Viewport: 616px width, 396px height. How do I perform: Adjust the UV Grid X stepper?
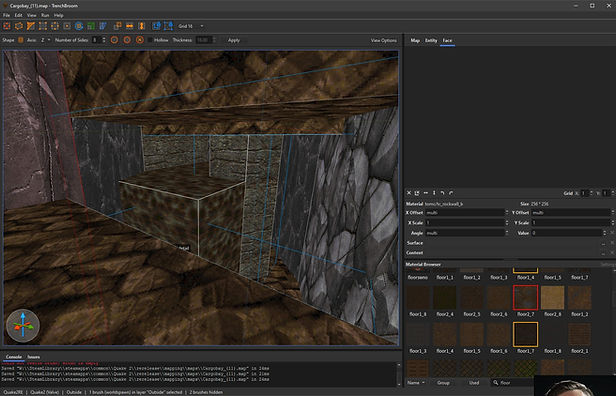pyautogui.click(x=591, y=193)
